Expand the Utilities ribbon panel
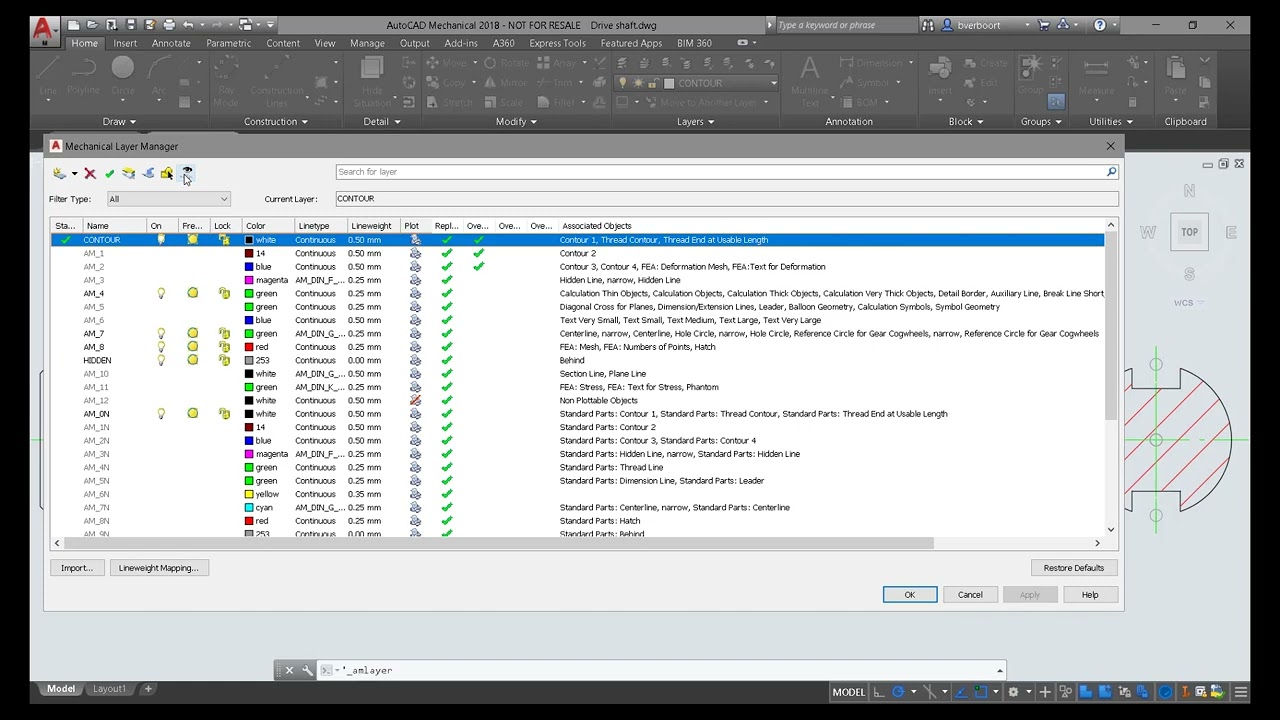 click(1111, 122)
